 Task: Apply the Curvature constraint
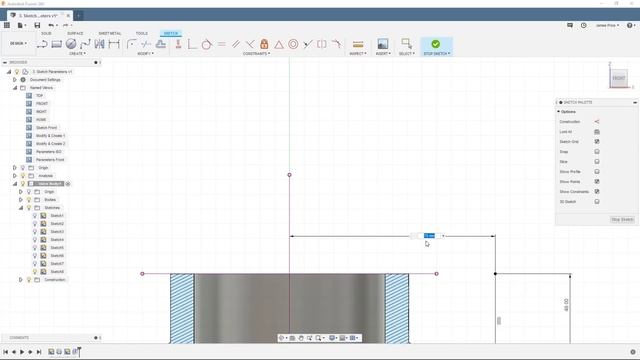[x=336, y=44]
